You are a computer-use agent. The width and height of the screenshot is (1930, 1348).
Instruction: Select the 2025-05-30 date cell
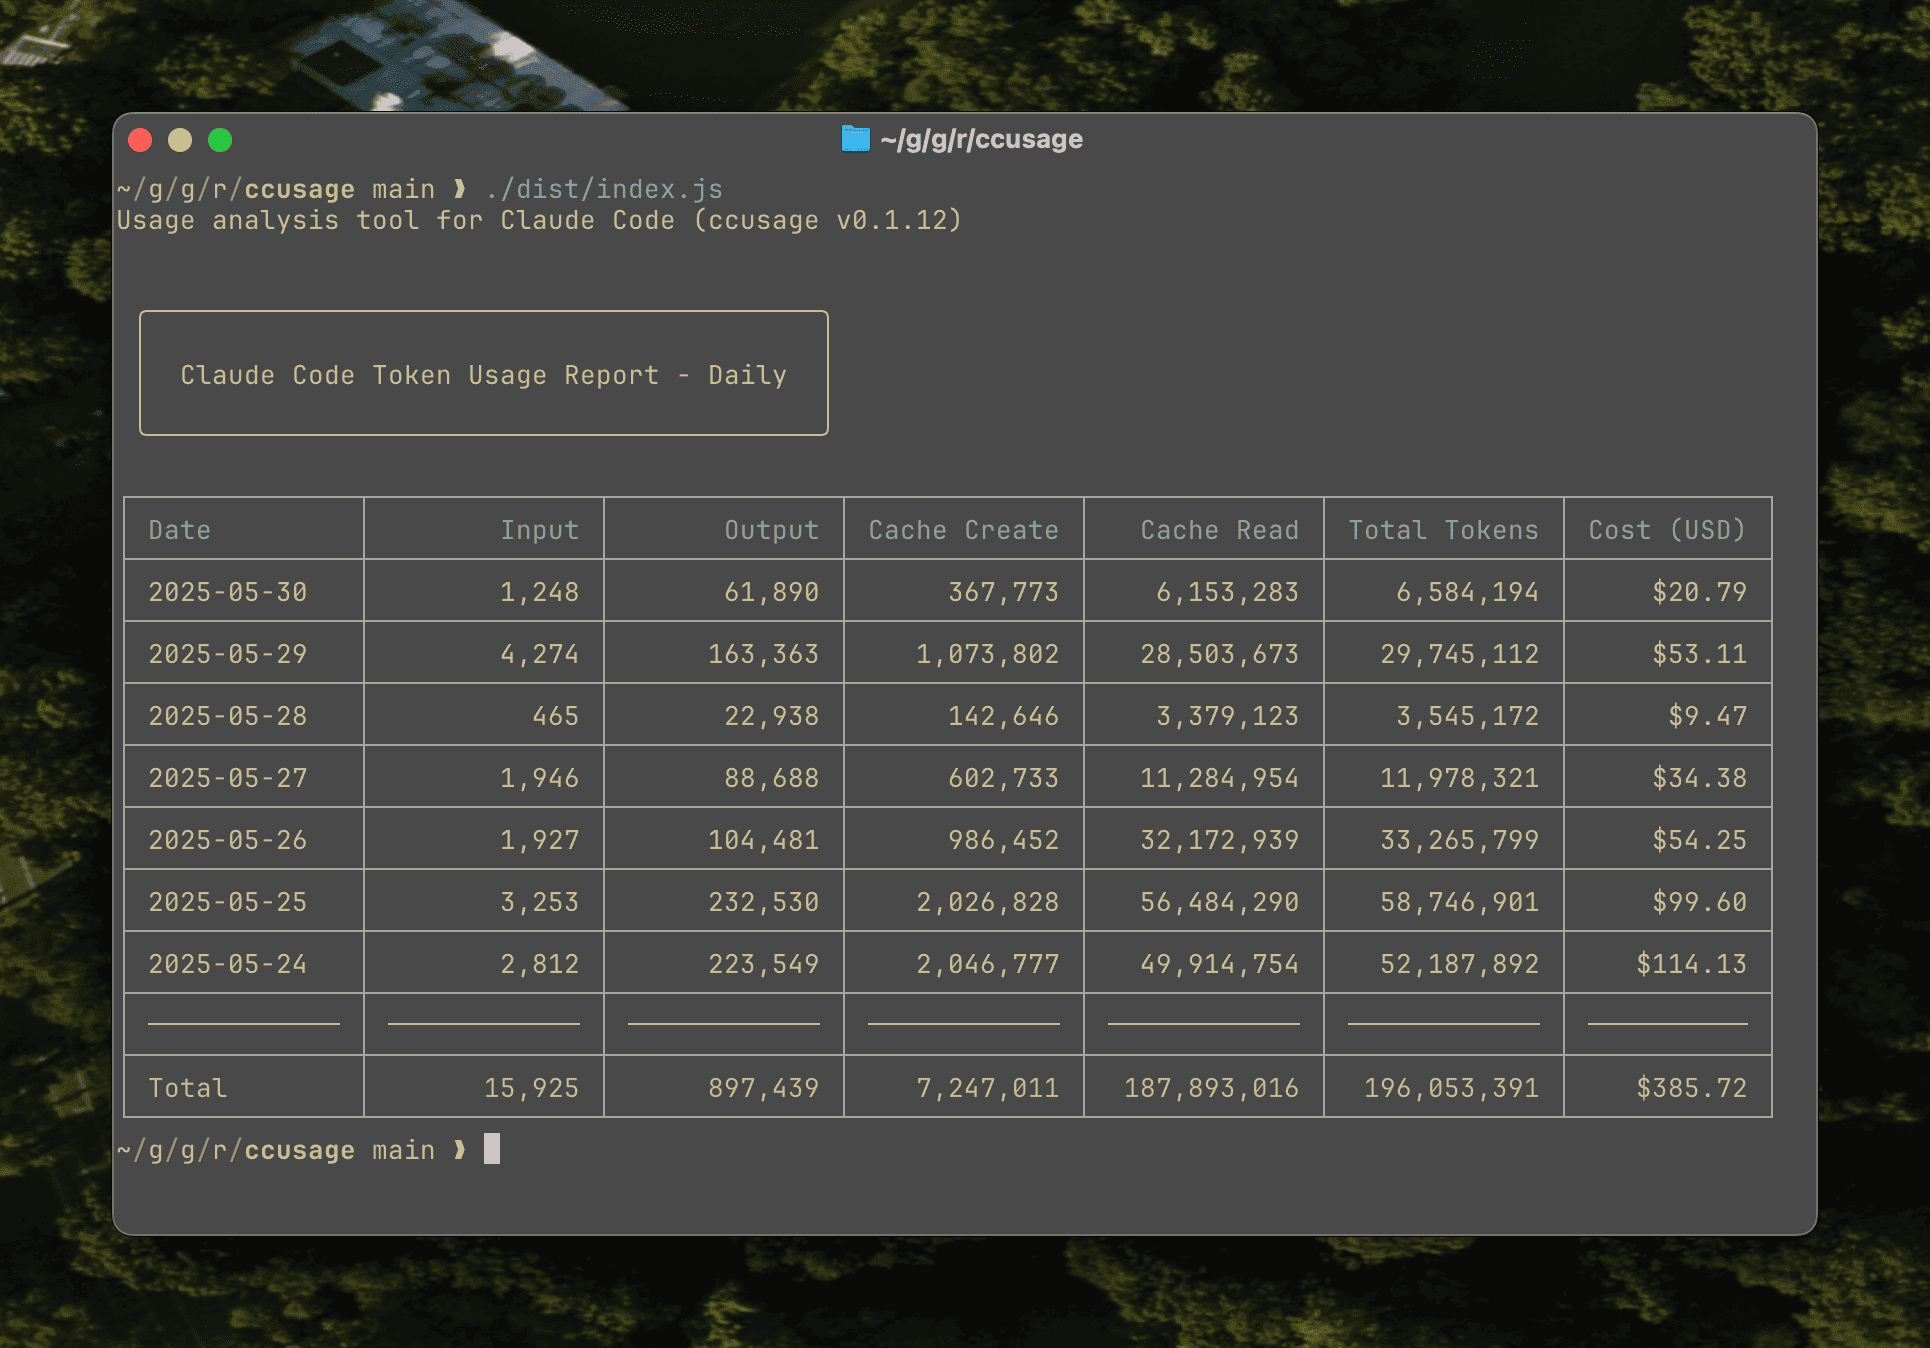[x=228, y=591]
